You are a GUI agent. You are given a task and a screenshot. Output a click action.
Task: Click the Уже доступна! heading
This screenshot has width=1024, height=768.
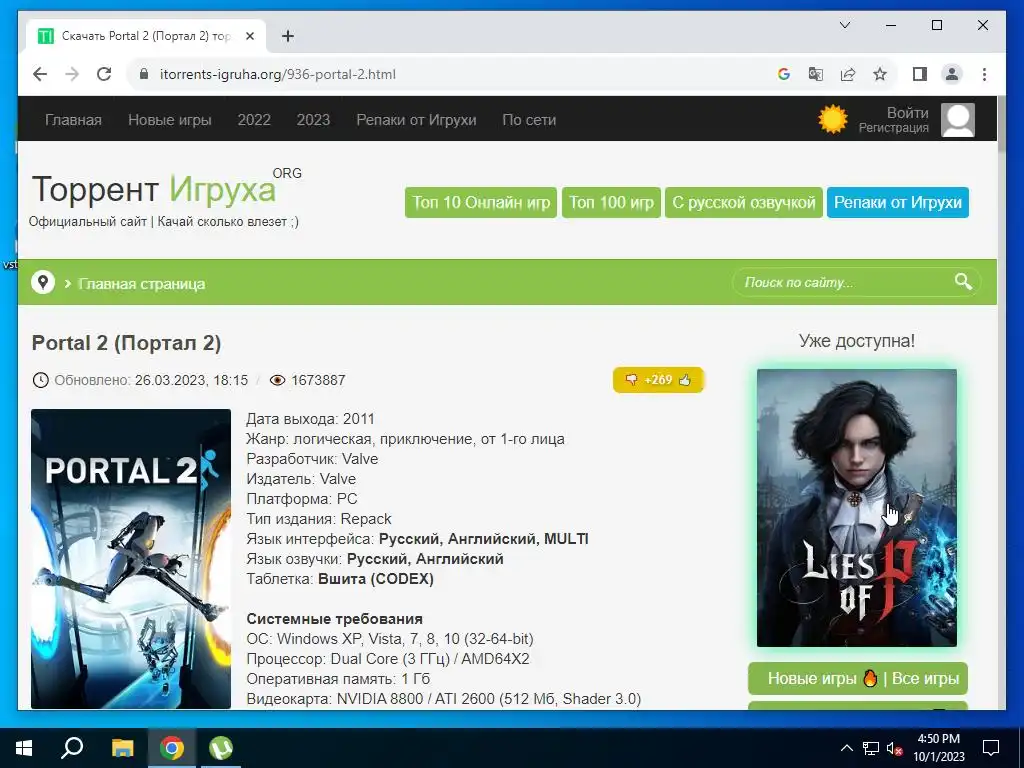click(857, 340)
